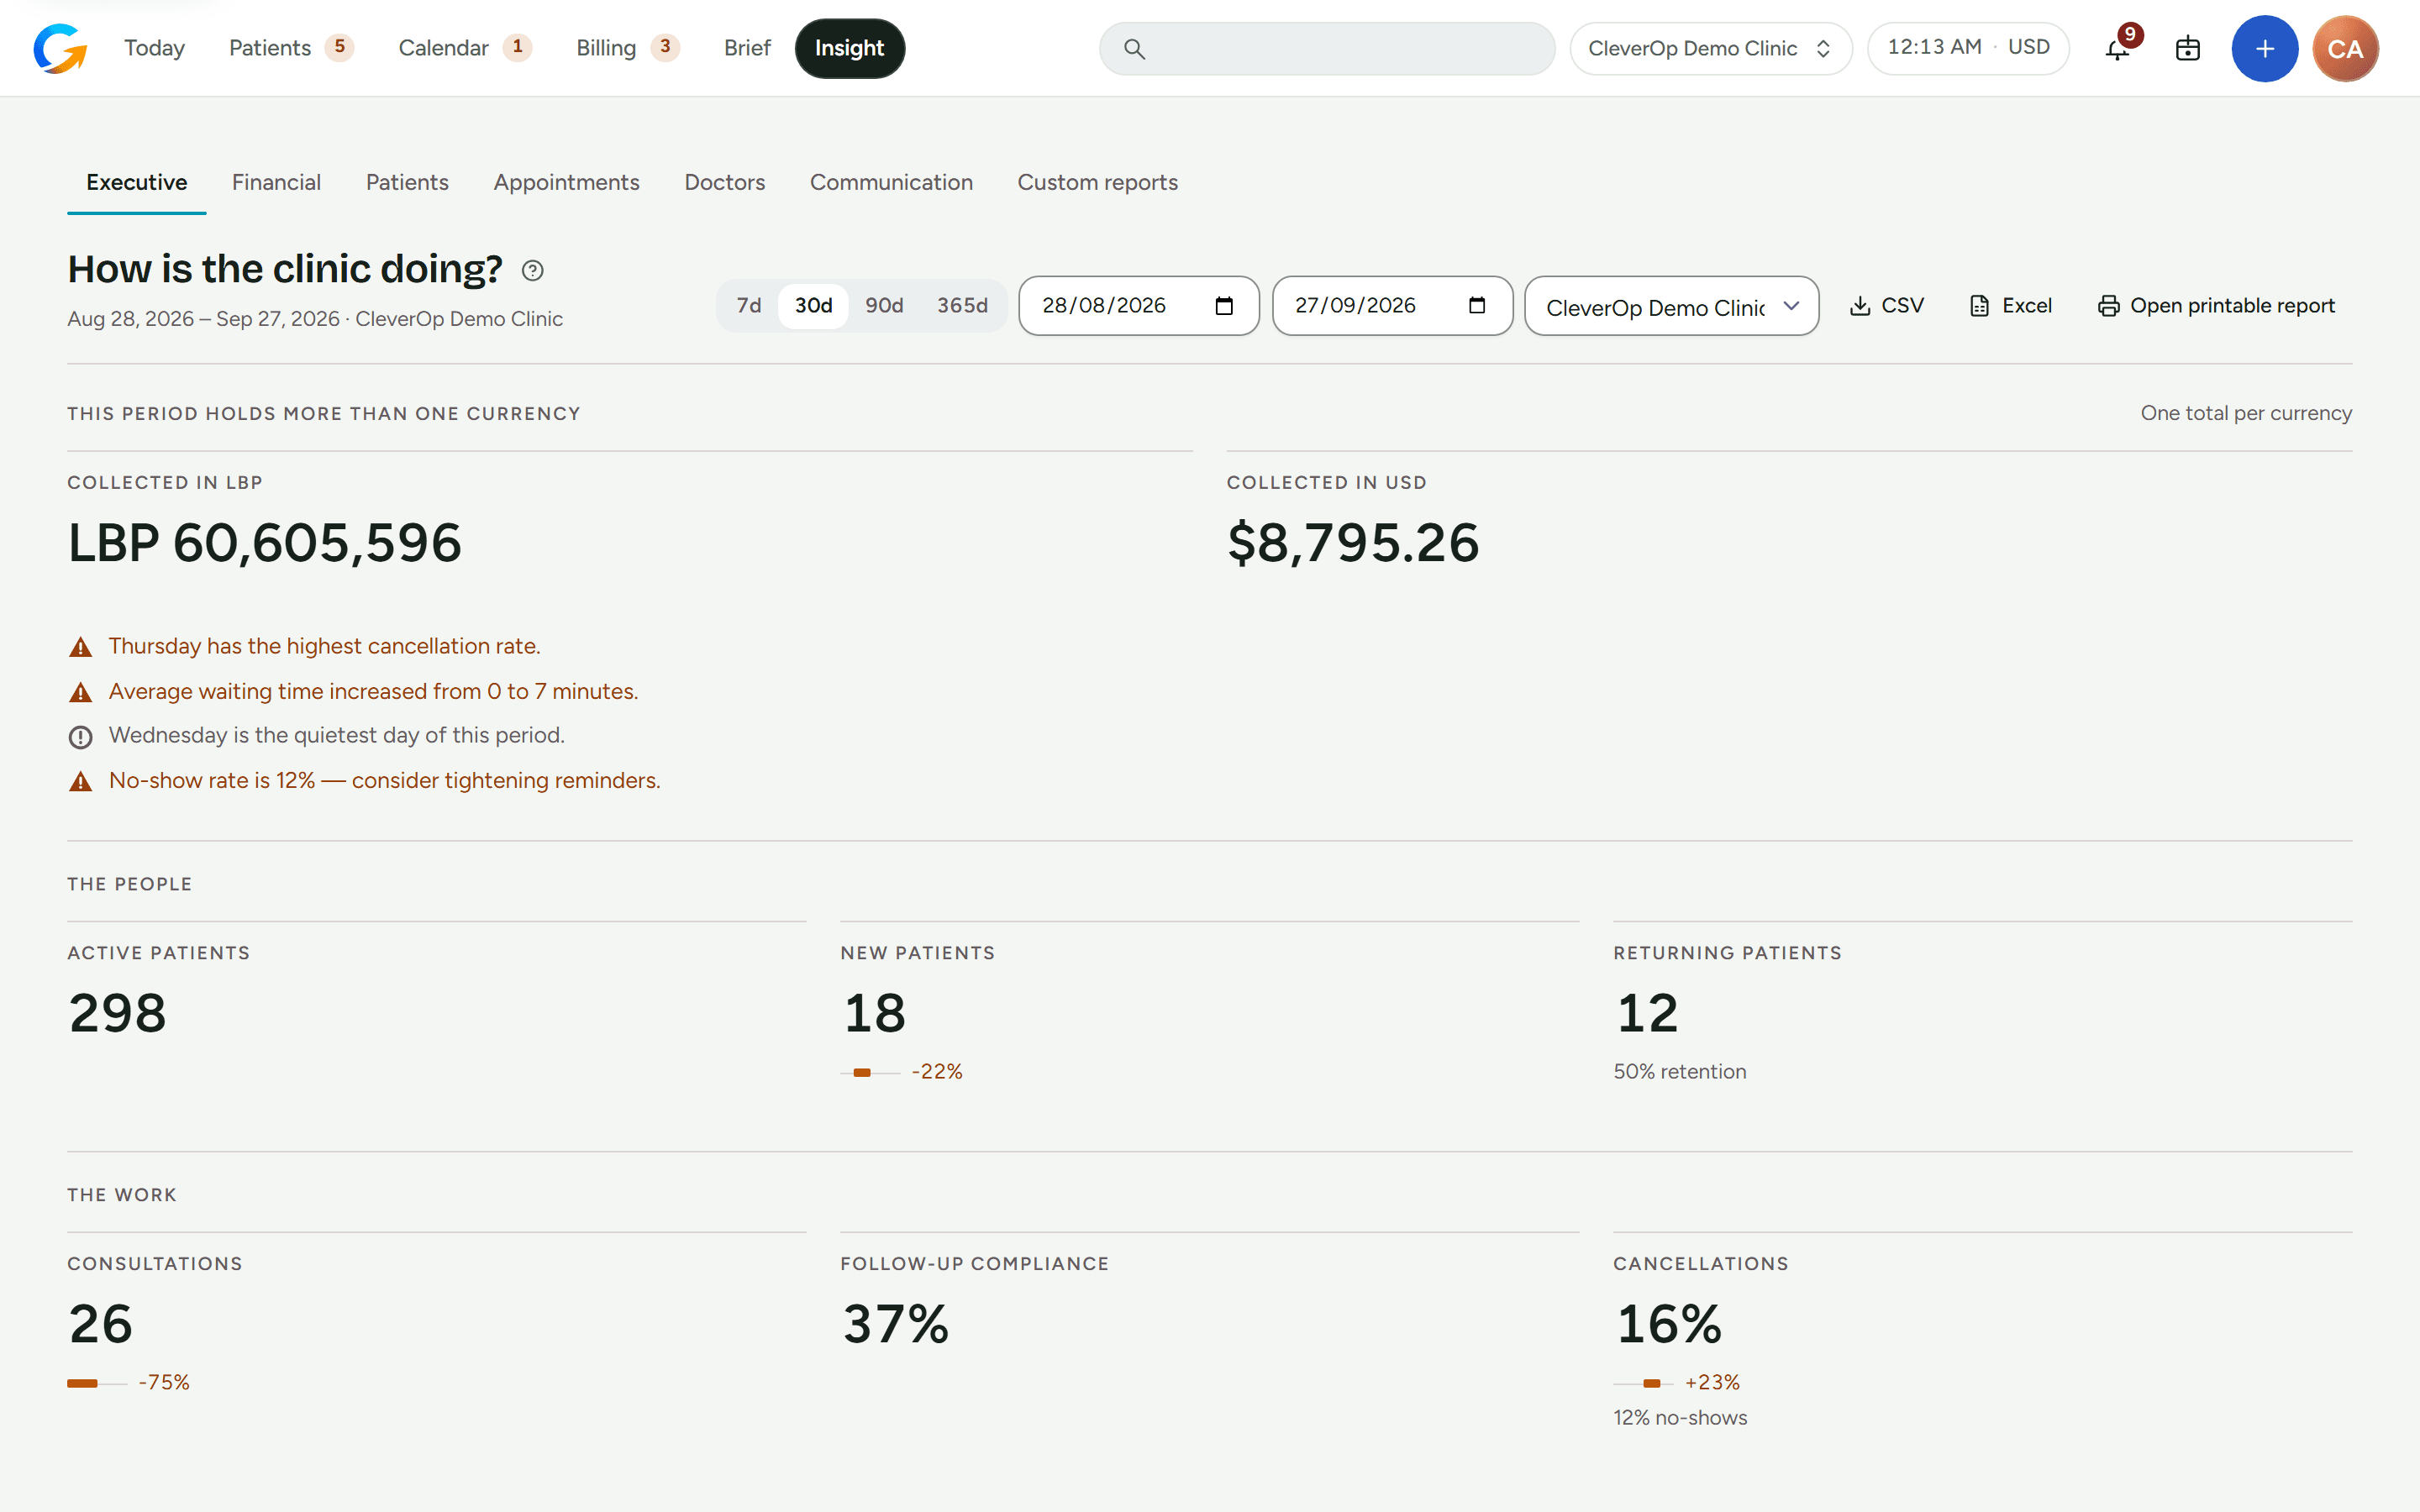
Task: Open the calendar shortcut icon in header
Action: tap(2187, 49)
